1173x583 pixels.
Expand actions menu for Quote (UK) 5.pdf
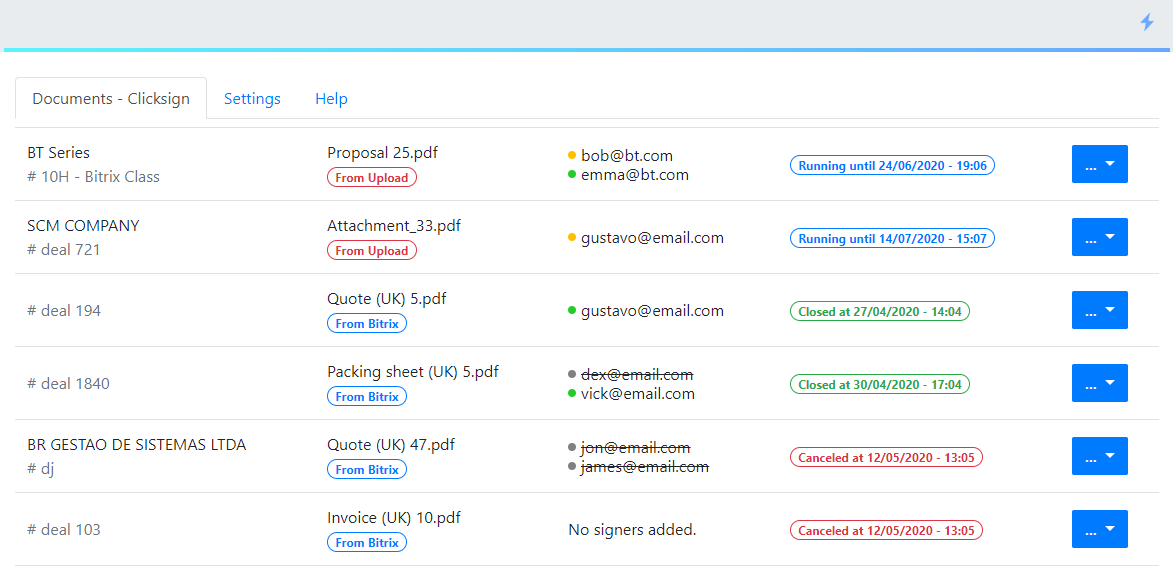(1099, 310)
